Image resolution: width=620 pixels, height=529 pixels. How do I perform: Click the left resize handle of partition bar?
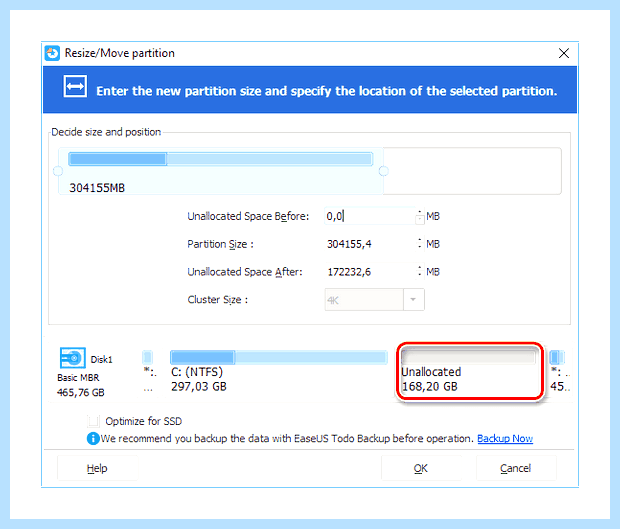point(58,171)
